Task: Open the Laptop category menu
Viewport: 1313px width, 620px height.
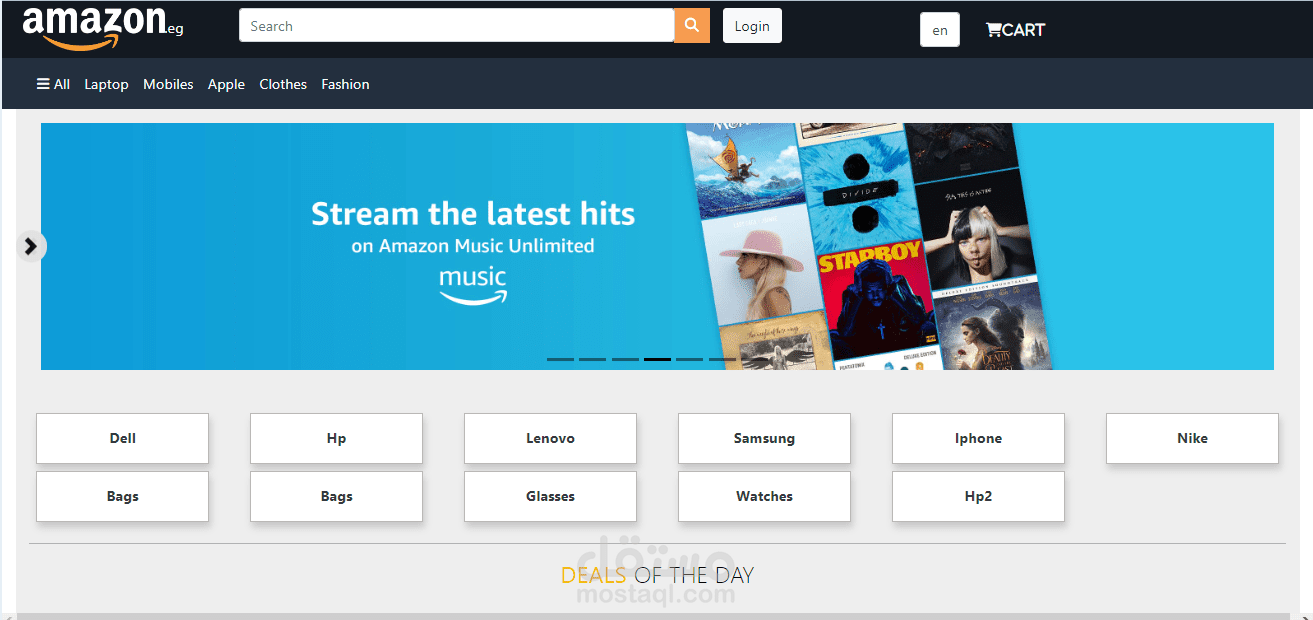Action: coord(106,84)
